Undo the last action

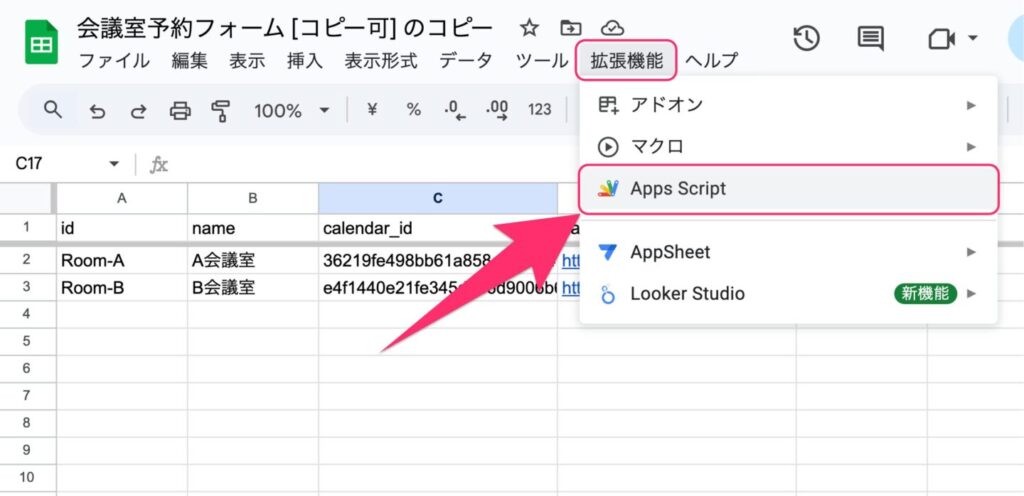[x=97, y=111]
